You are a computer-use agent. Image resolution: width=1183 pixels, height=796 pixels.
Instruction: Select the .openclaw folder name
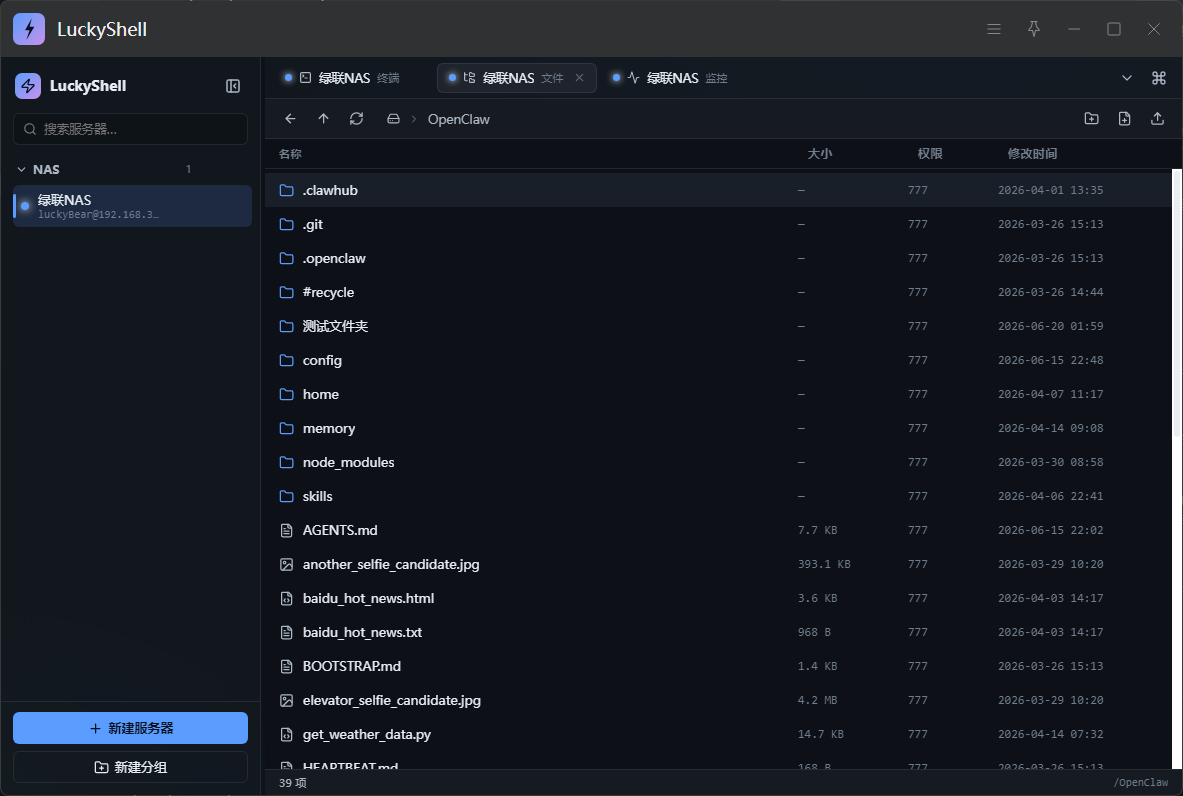click(x=334, y=259)
